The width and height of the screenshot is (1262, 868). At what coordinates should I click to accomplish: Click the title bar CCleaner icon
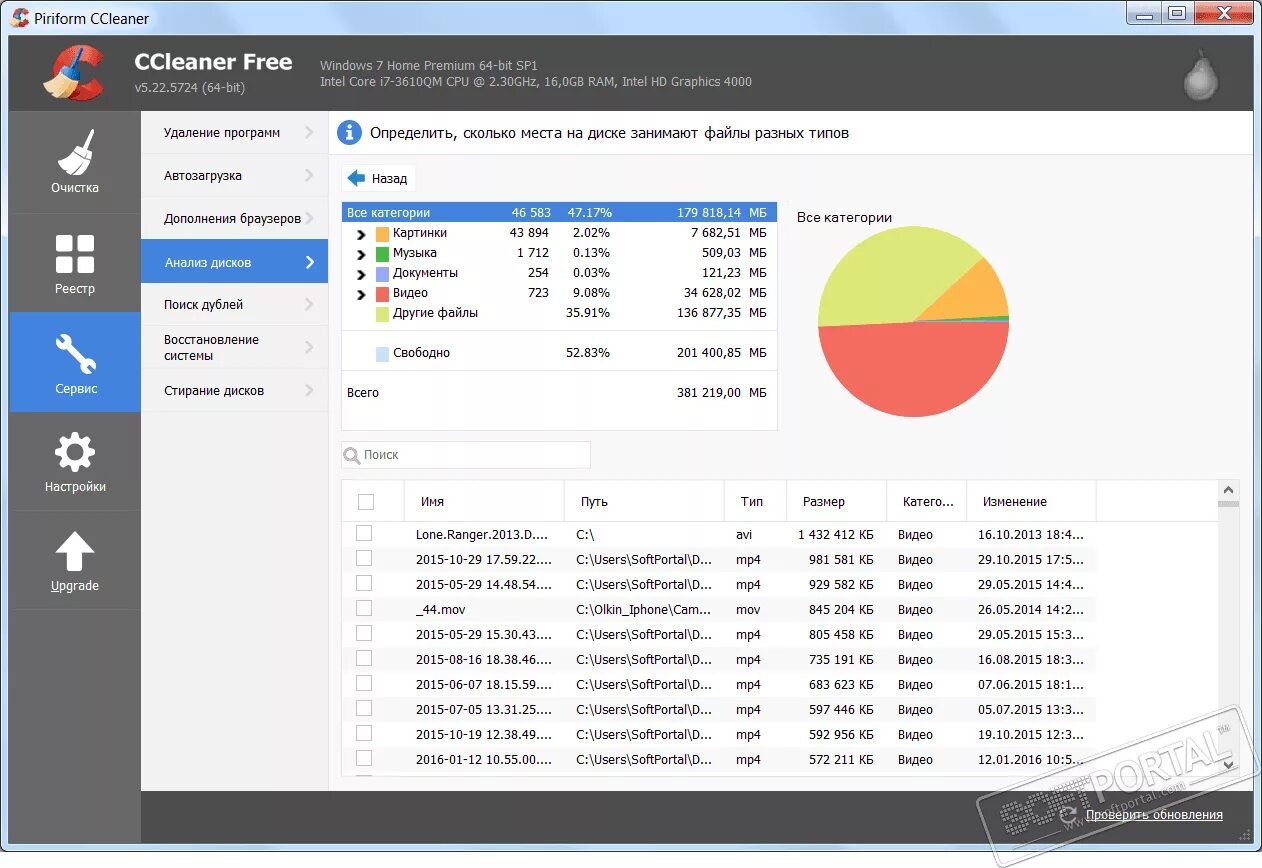(x=19, y=17)
